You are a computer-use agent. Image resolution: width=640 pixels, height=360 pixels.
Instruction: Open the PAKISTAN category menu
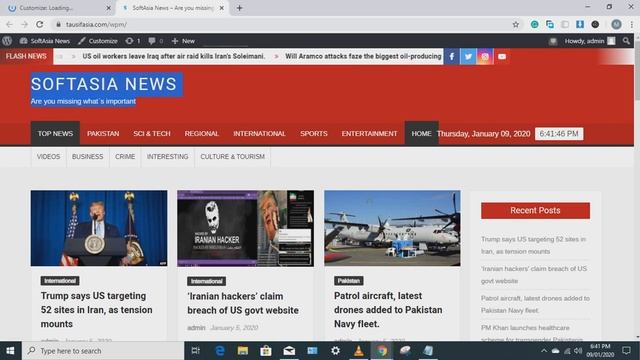(x=103, y=133)
